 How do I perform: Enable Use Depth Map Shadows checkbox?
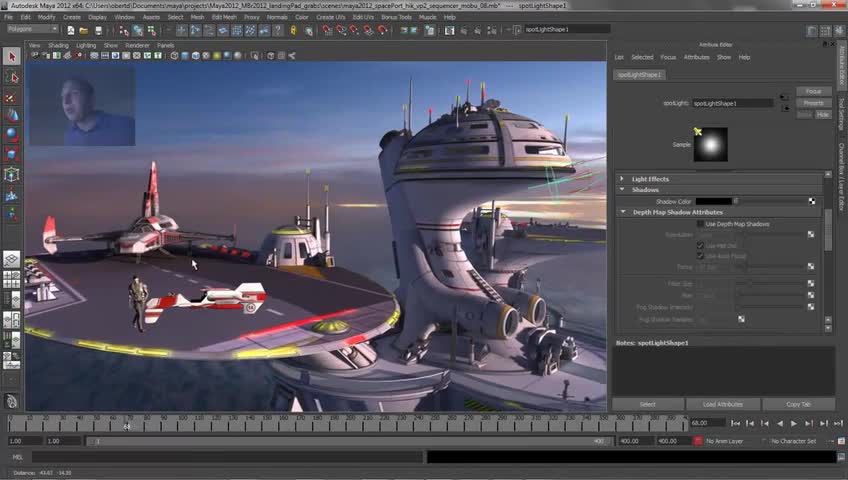(700, 224)
